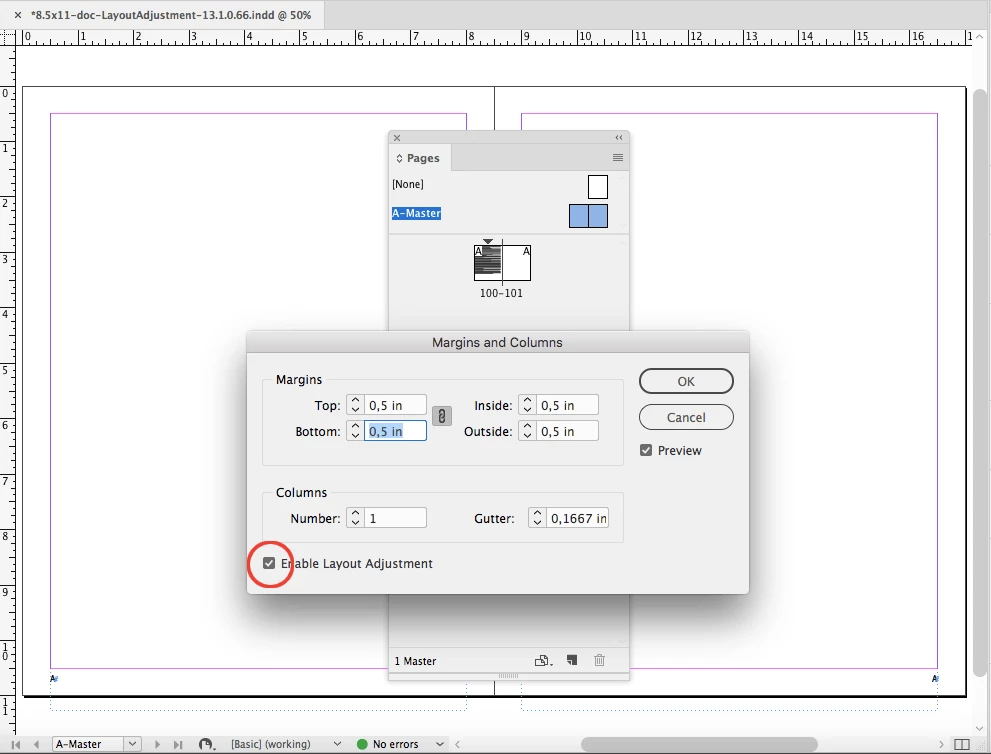Click the Outside margin stepper arrows
The height and width of the screenshot is (754, 991).
pyautogui.click(x=527, y=431)
